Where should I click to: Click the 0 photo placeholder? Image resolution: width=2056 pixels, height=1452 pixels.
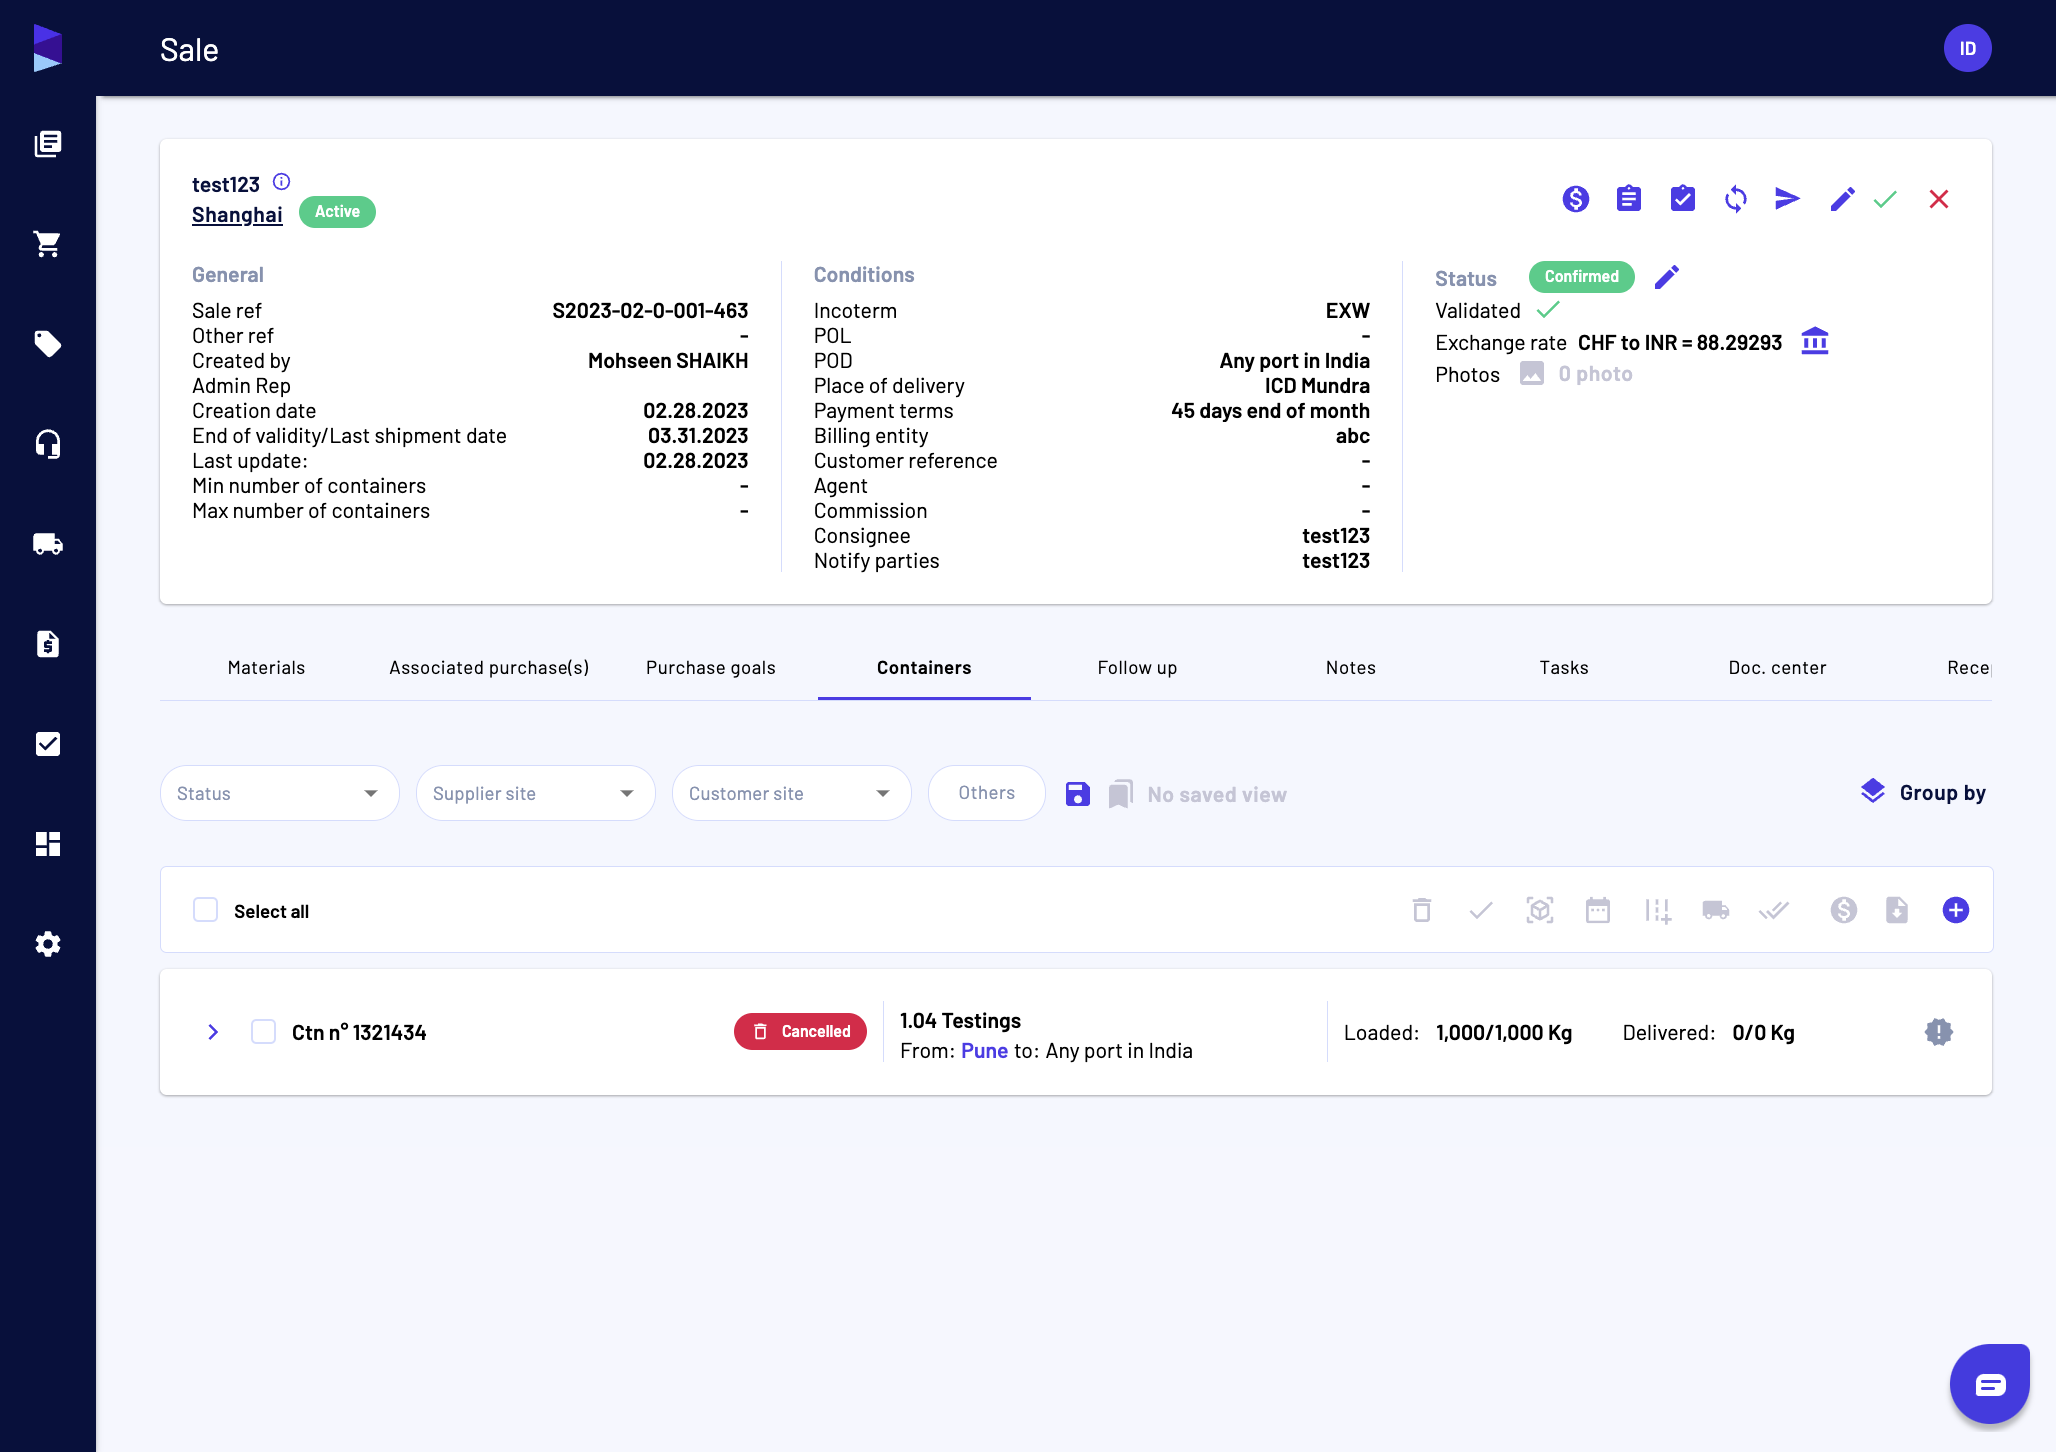tap(1577, 374)
